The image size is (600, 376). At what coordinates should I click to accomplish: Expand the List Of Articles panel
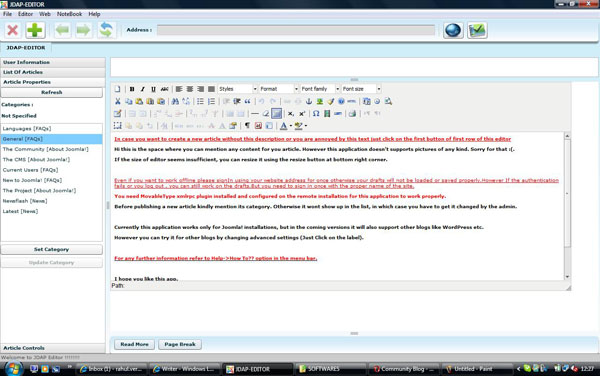[x=53, y=72]
